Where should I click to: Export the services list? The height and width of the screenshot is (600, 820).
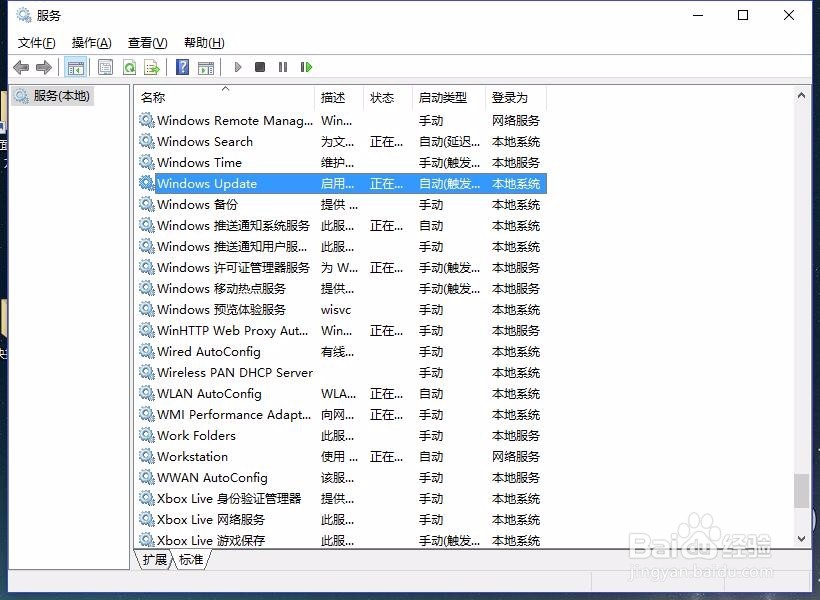[x=152, y=67]
